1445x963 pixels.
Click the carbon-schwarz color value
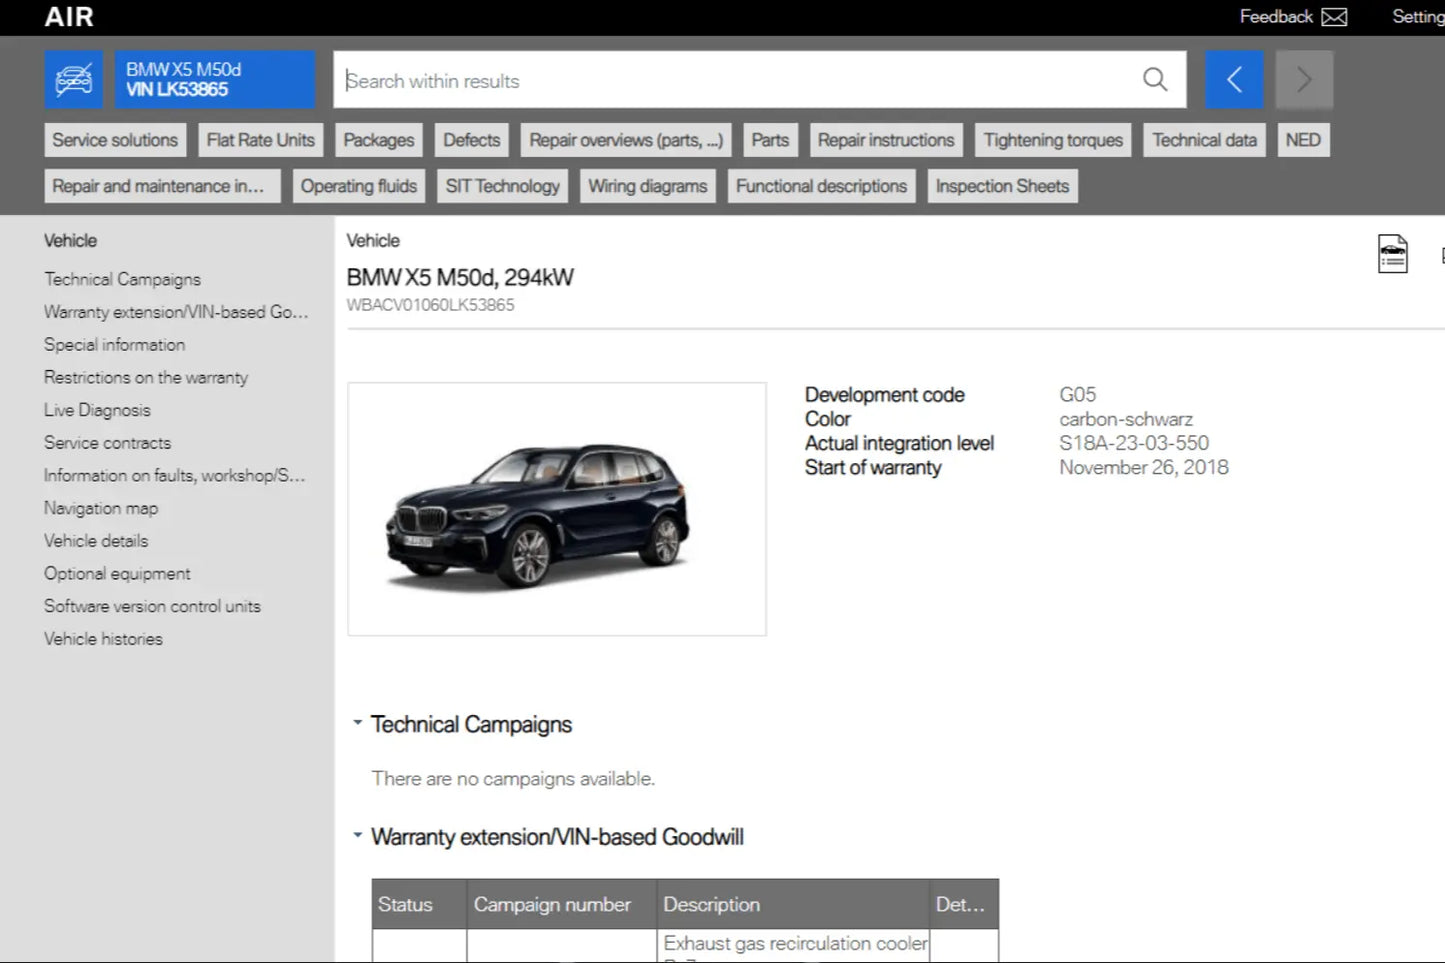1126,419
